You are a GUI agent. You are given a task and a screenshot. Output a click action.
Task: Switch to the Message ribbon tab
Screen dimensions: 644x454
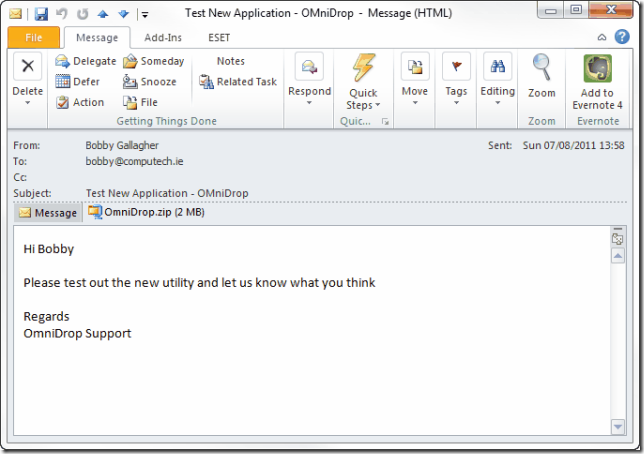point(97,37)
